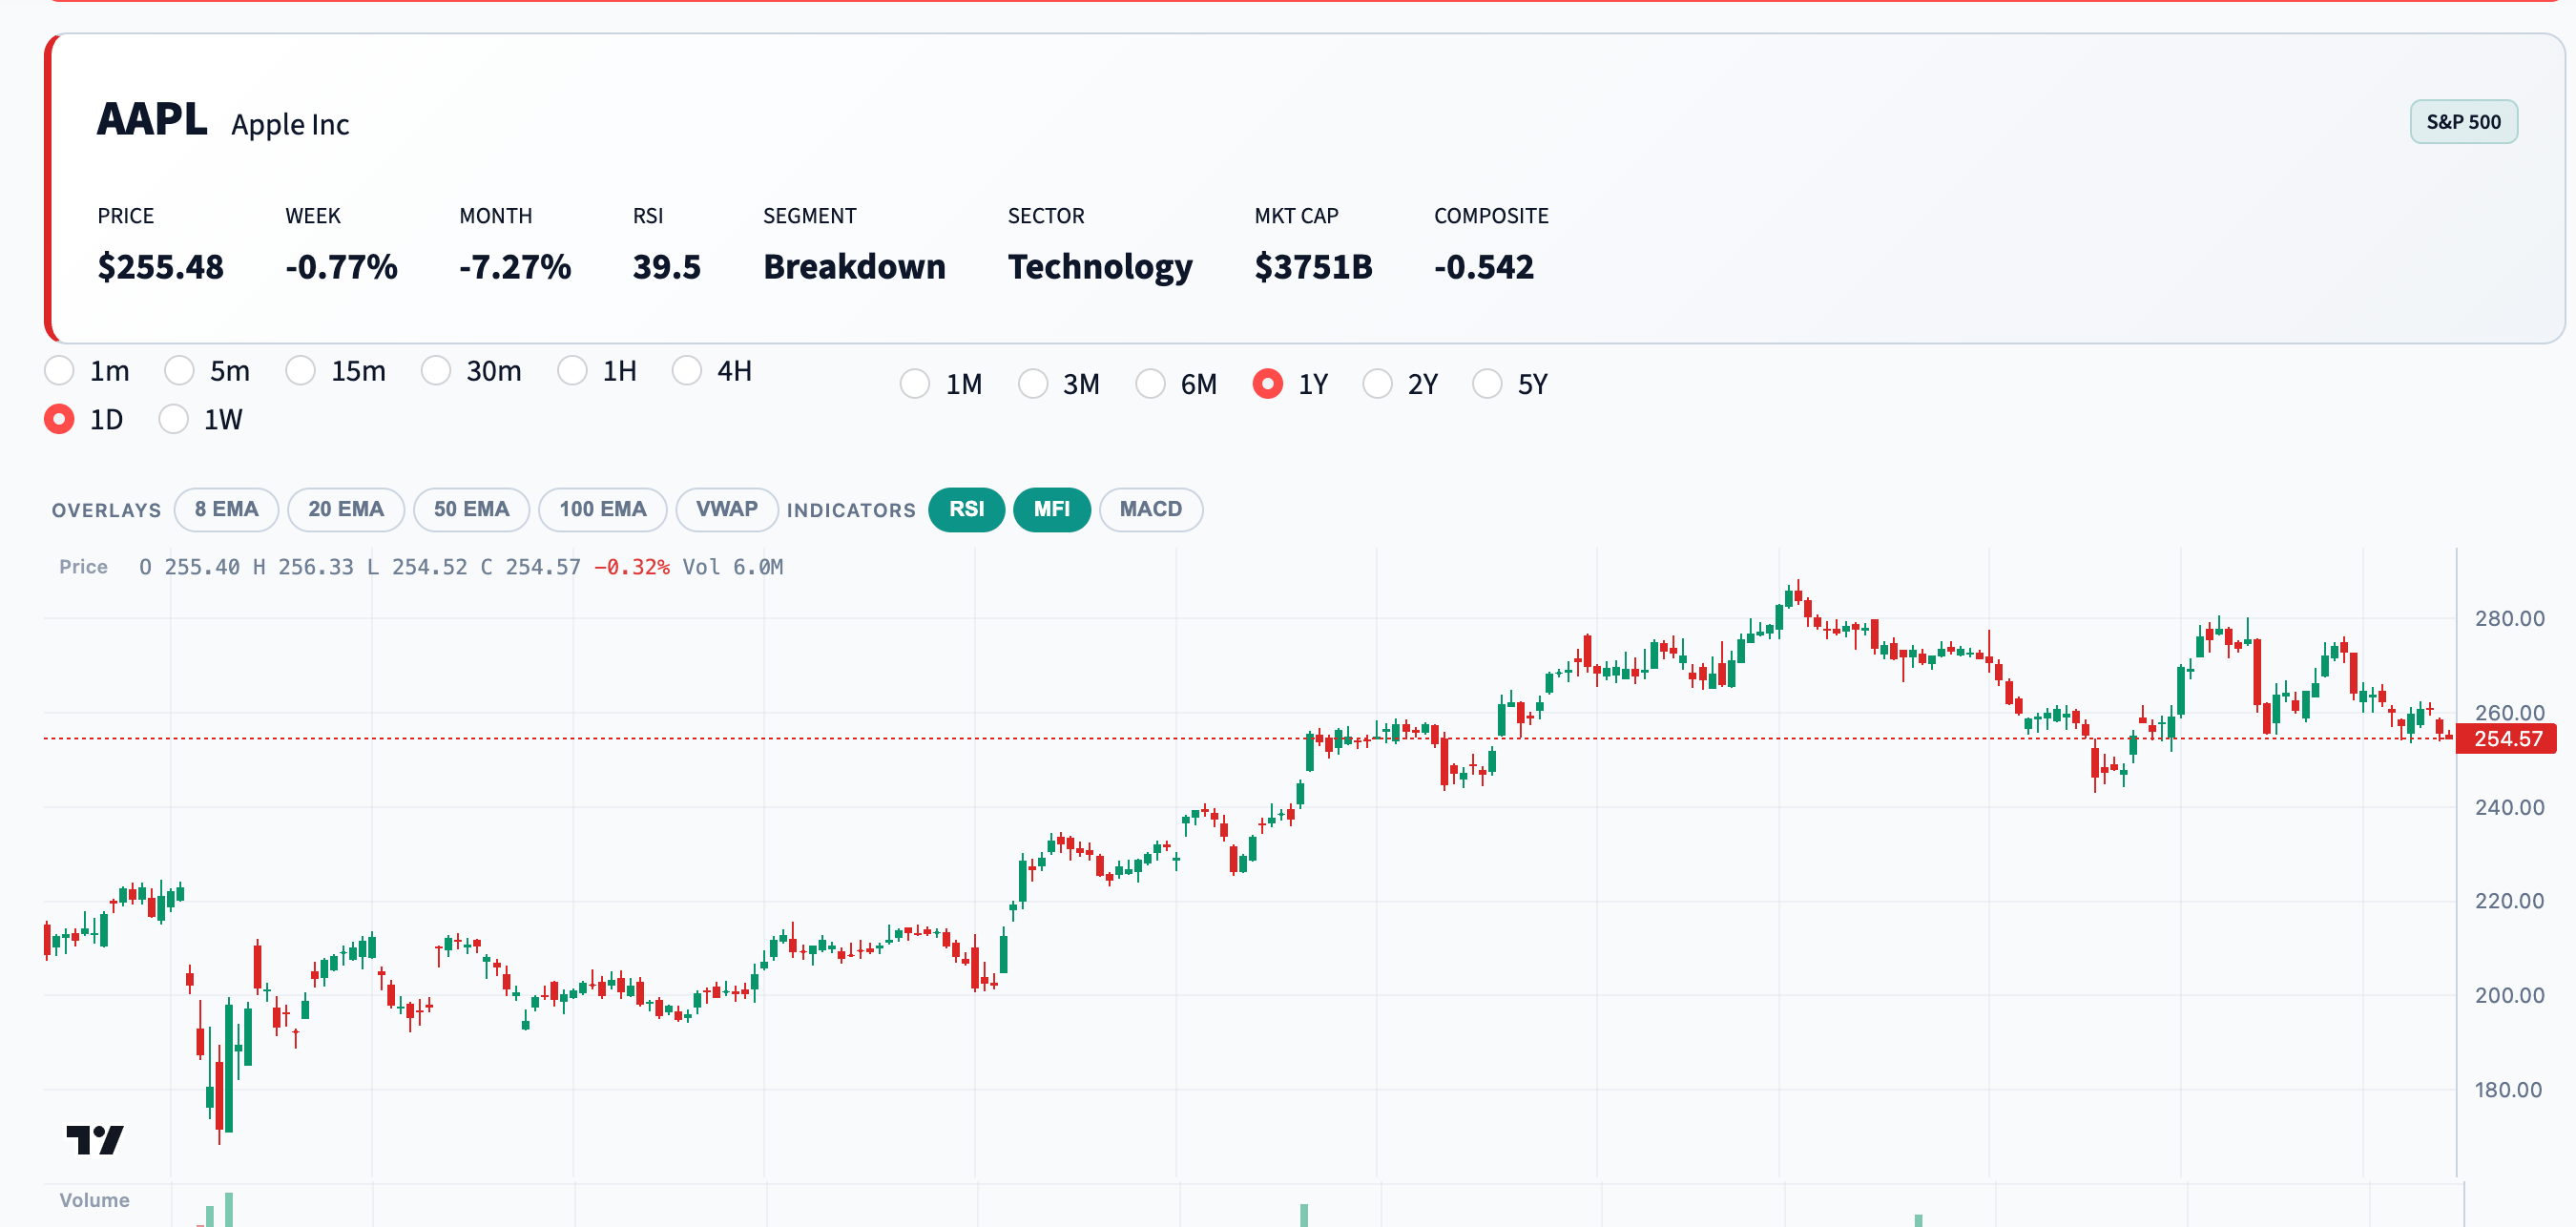Enable the 100 EMA overlay
The height and width of the screenshot is (1227, 2576).
coord(602,509)
